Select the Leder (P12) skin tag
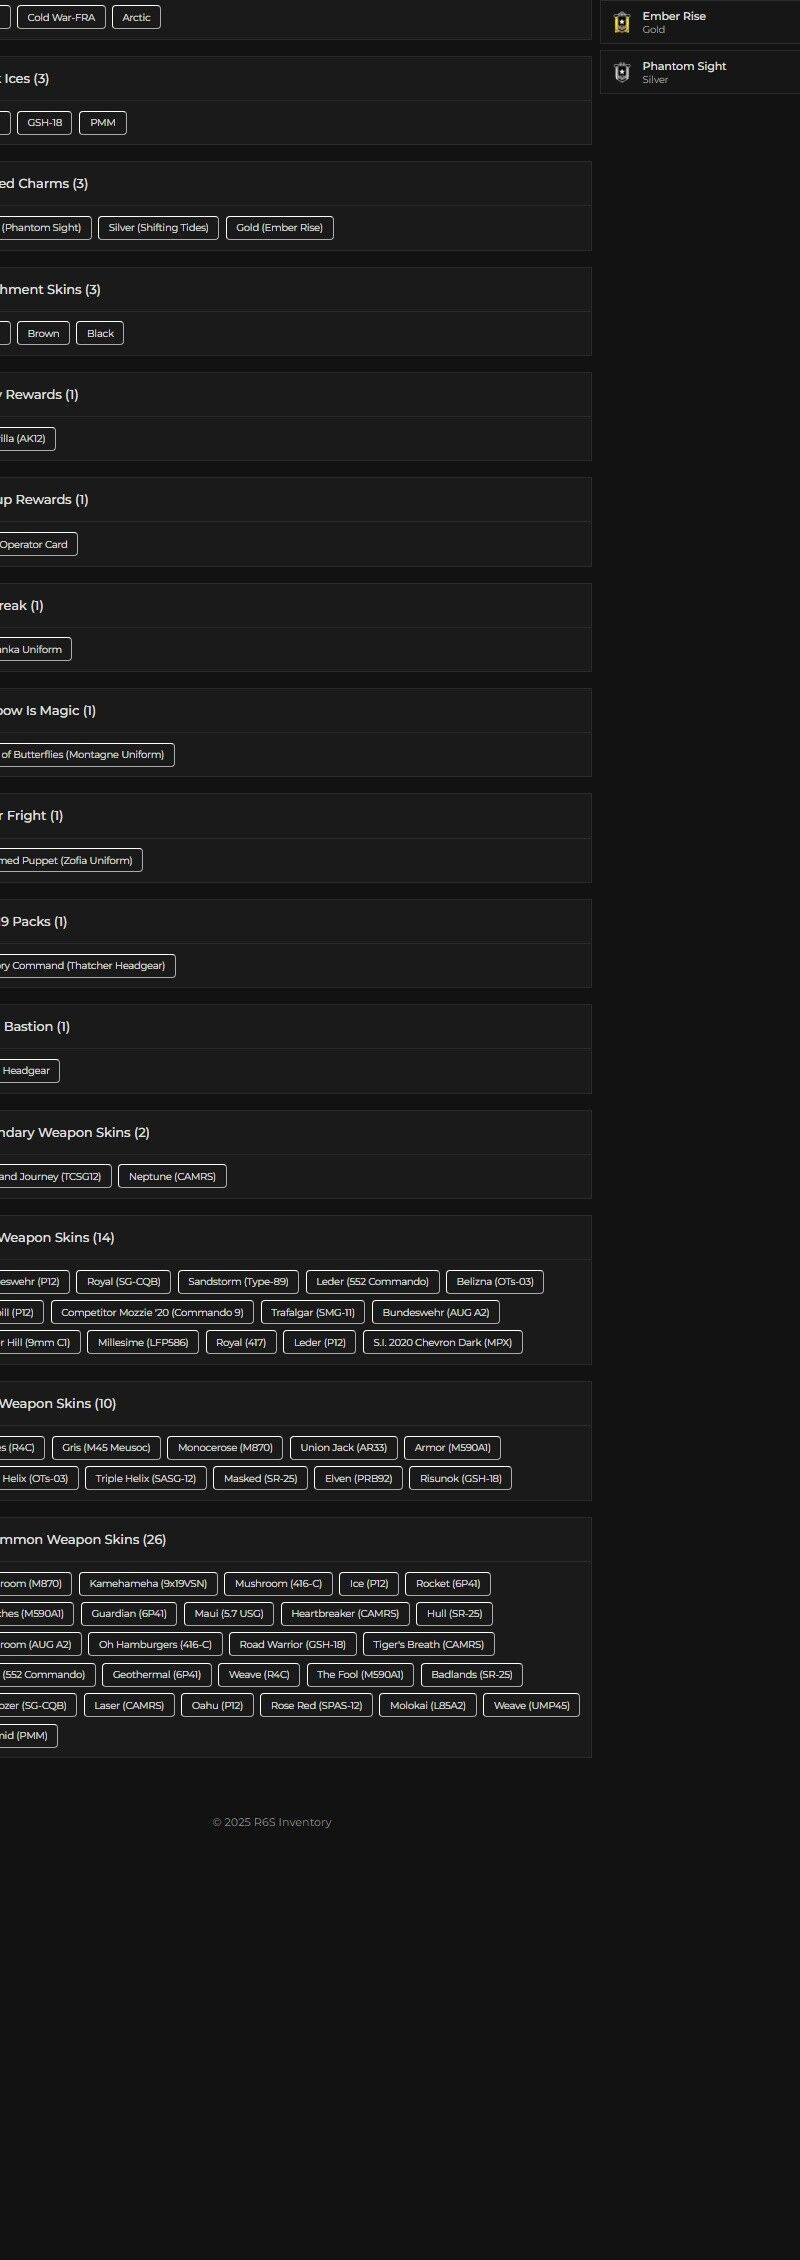The height and width of the screenshot is (2260, 800). (x=320, y=1342)
